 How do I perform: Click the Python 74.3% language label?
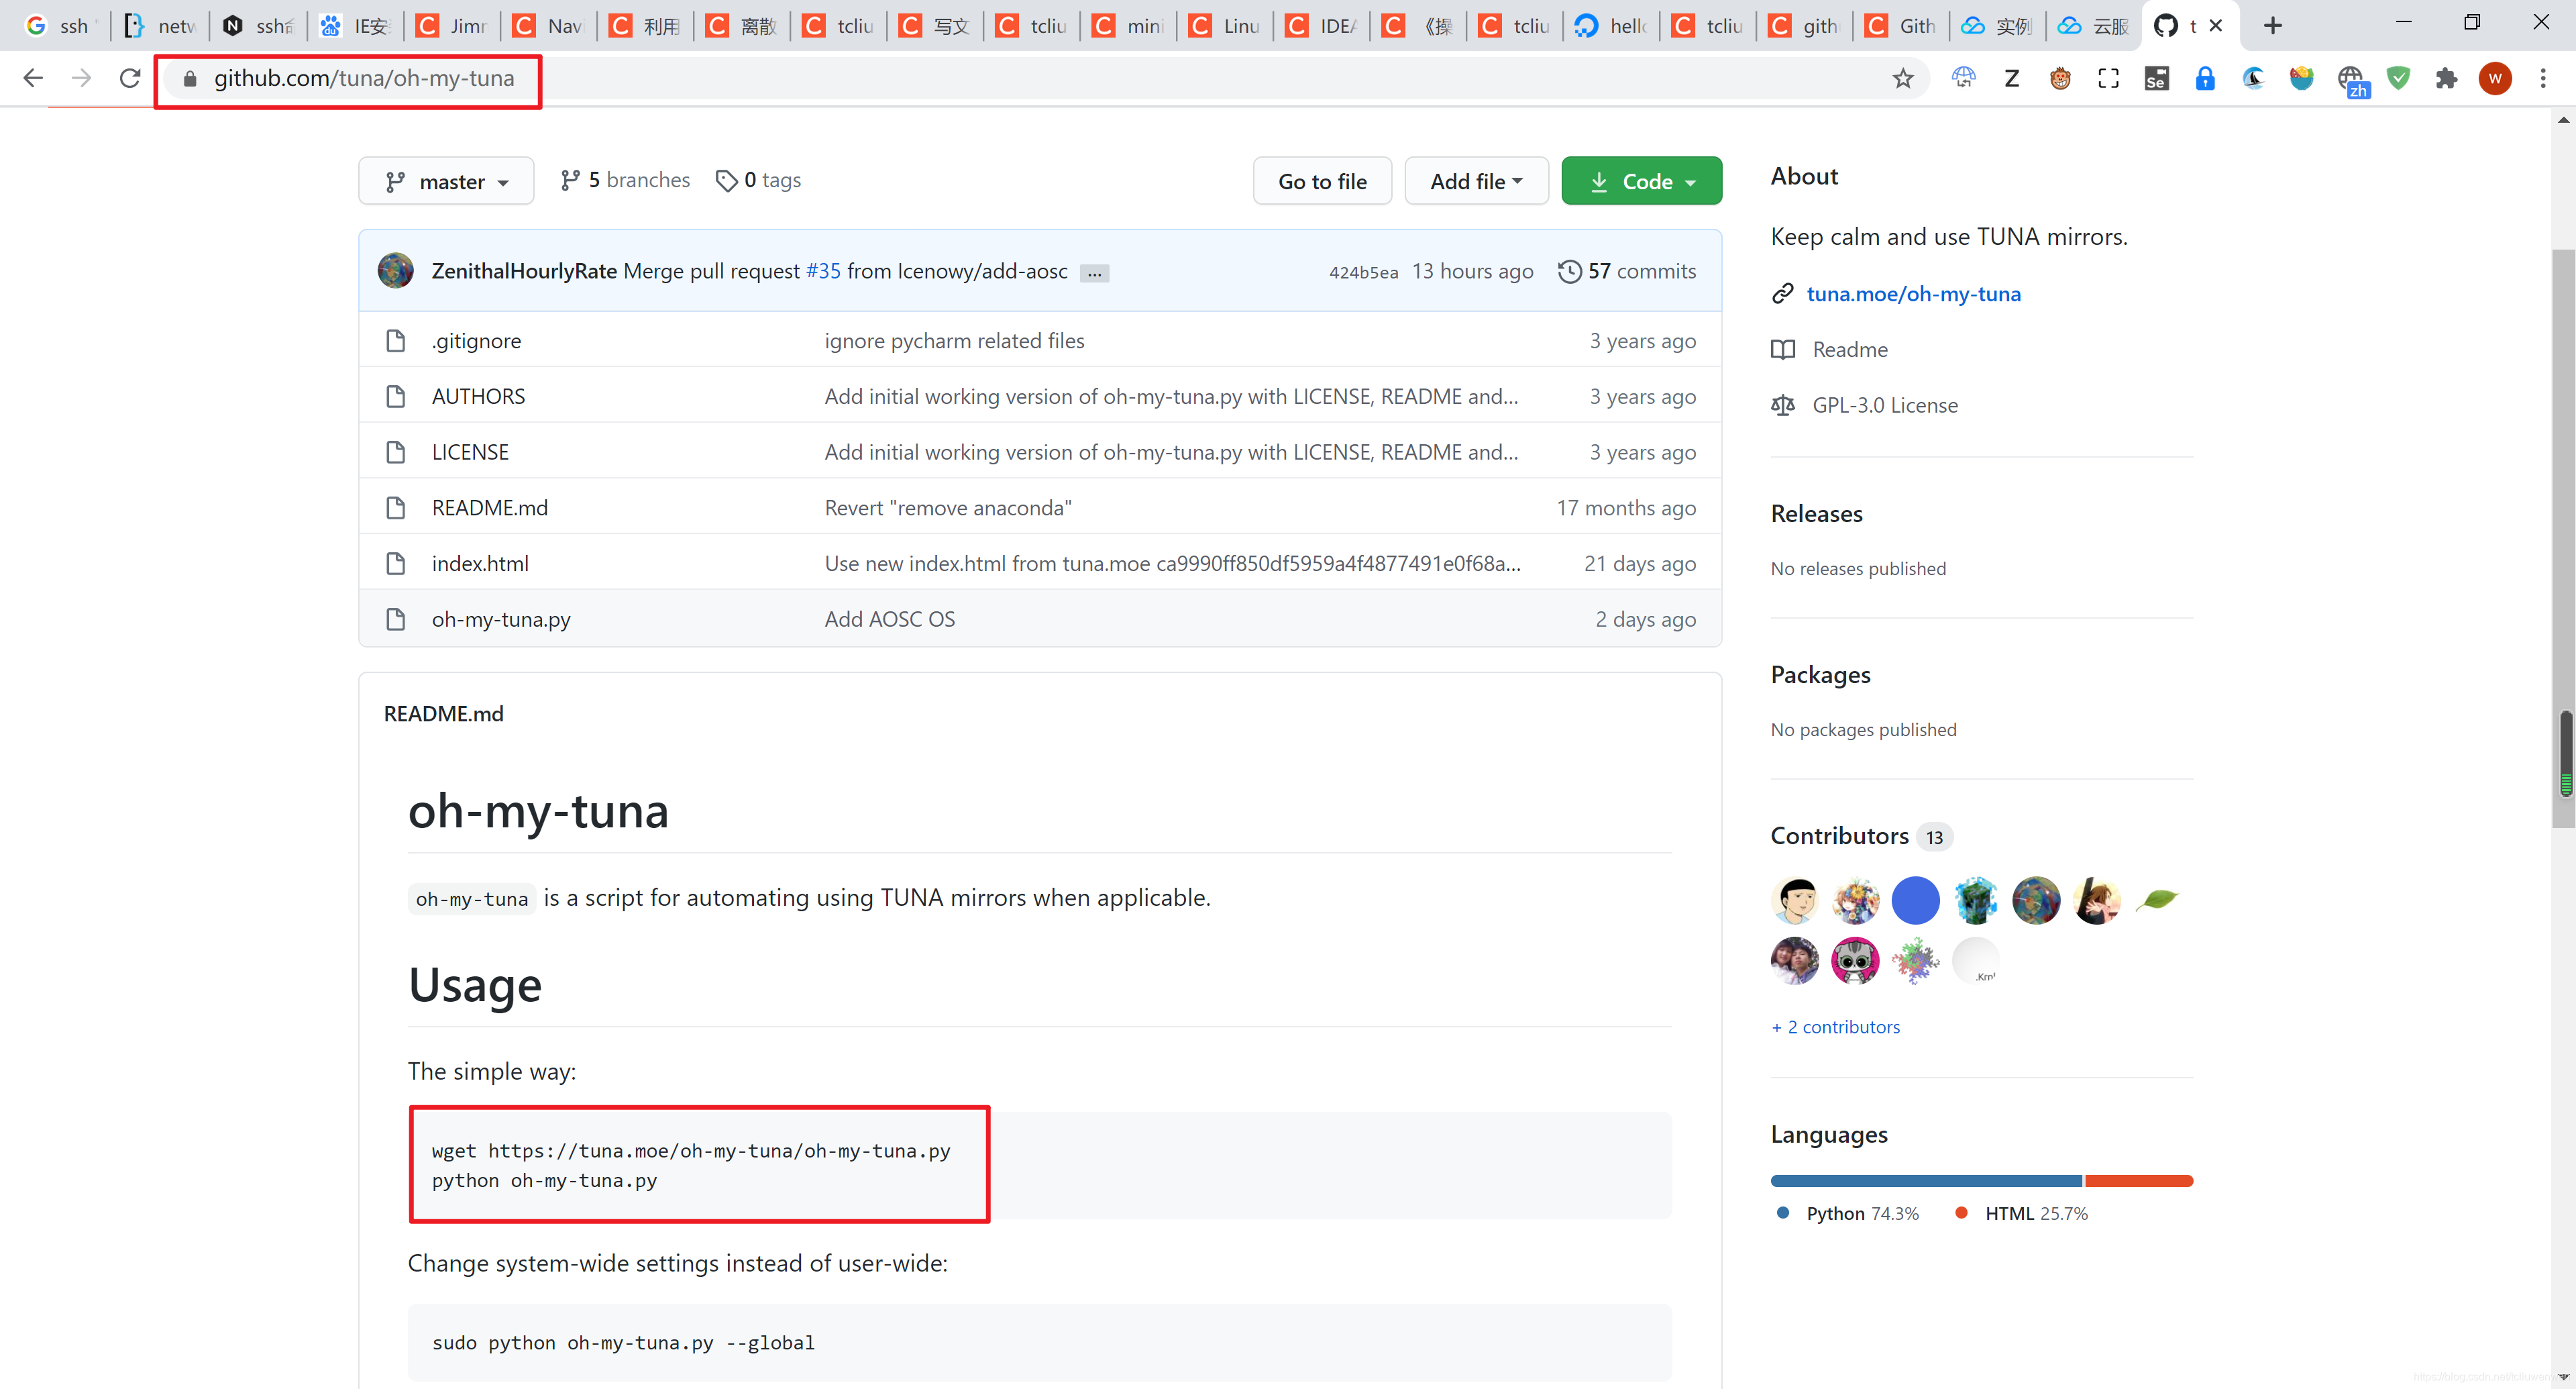pos(1862,1213)
